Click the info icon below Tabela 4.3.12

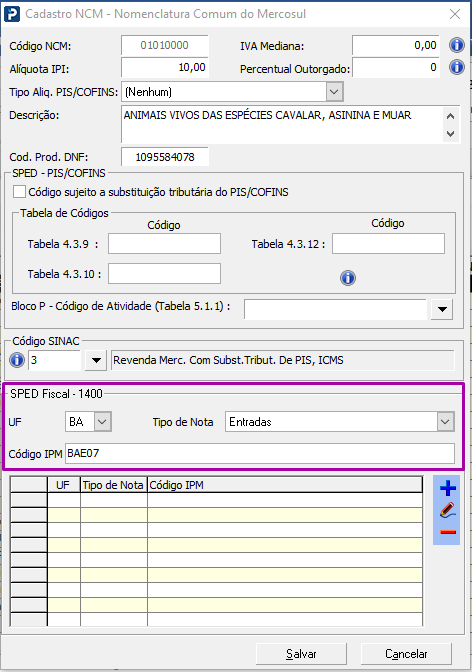pos(348,278)
